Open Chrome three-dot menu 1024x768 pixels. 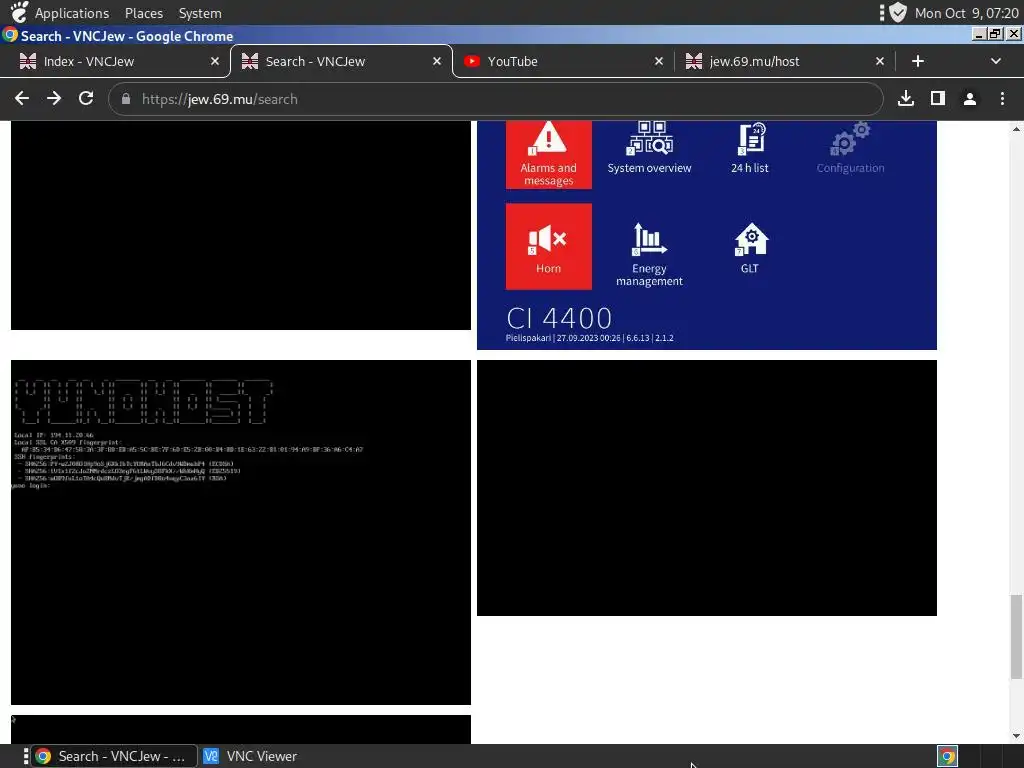tap(1002, 99)
